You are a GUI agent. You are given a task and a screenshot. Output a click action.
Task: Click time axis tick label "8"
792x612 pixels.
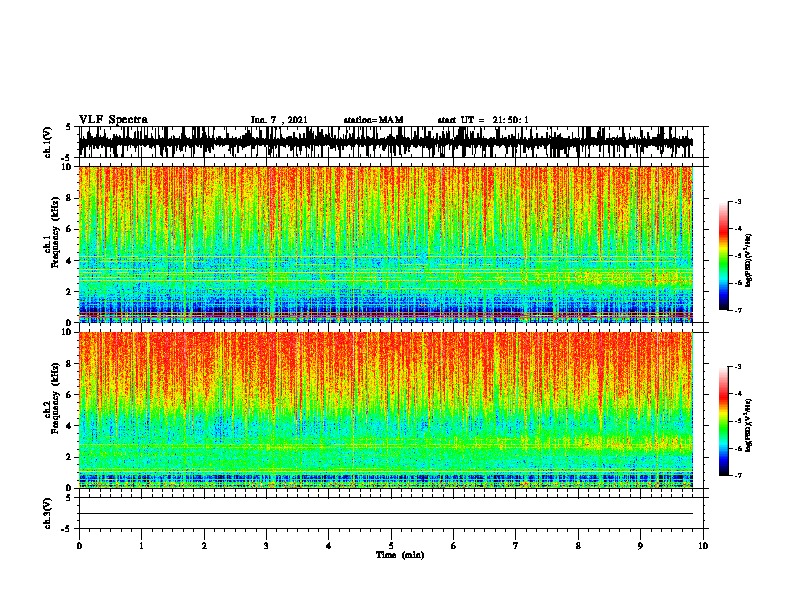tap(578, 546)
